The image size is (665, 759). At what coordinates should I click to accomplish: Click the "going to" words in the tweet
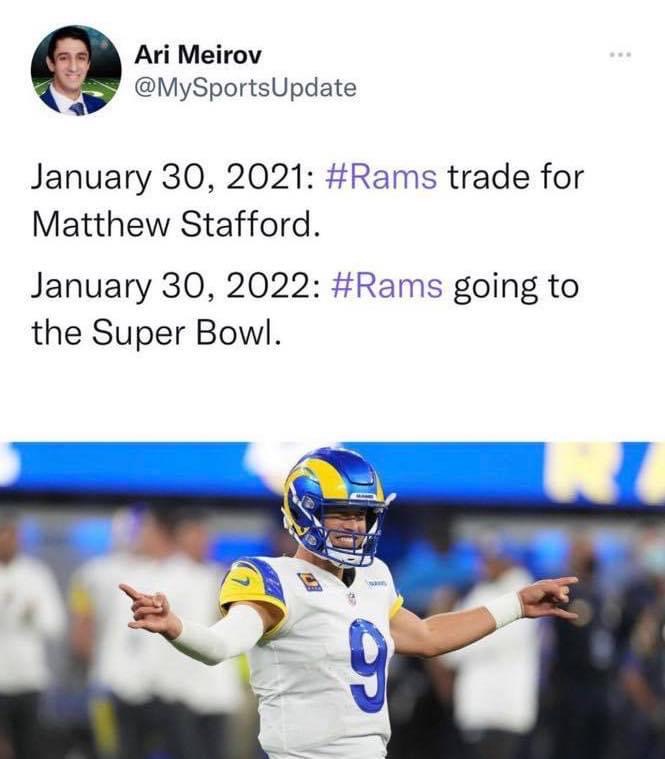tap(516, 287)
